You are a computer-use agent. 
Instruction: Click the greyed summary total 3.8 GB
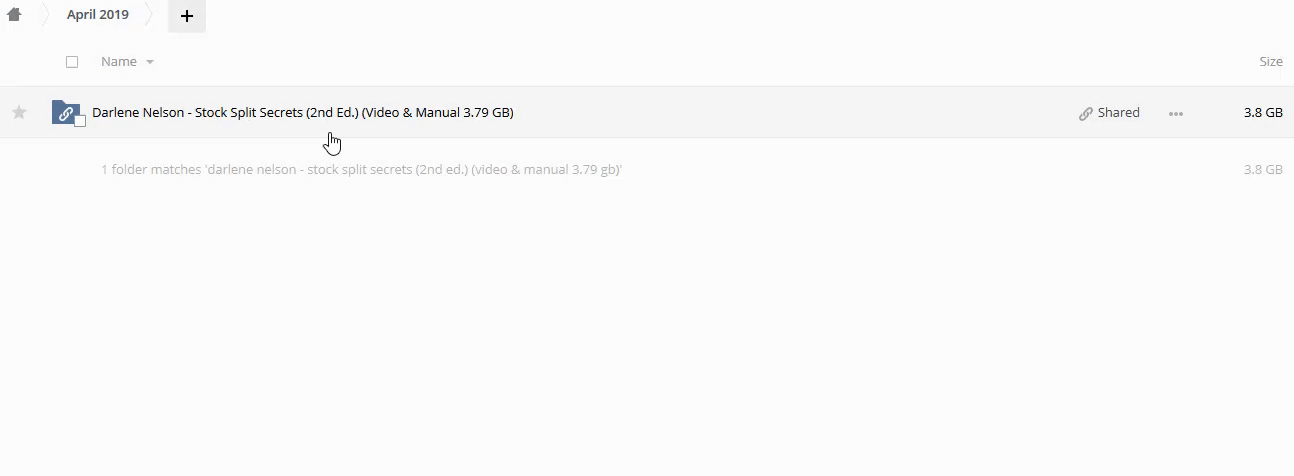pyautogui.click(x=1262, y=170)
